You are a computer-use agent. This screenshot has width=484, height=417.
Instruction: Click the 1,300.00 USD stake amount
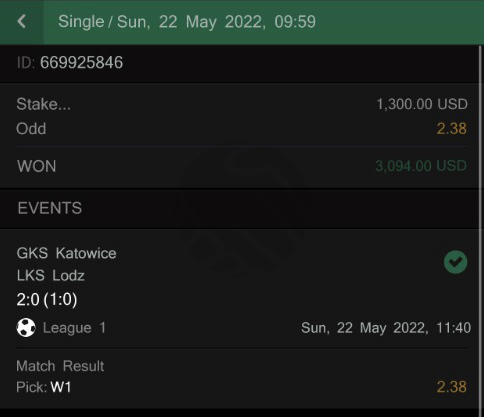pyautogui.click(x=422, y=104)
